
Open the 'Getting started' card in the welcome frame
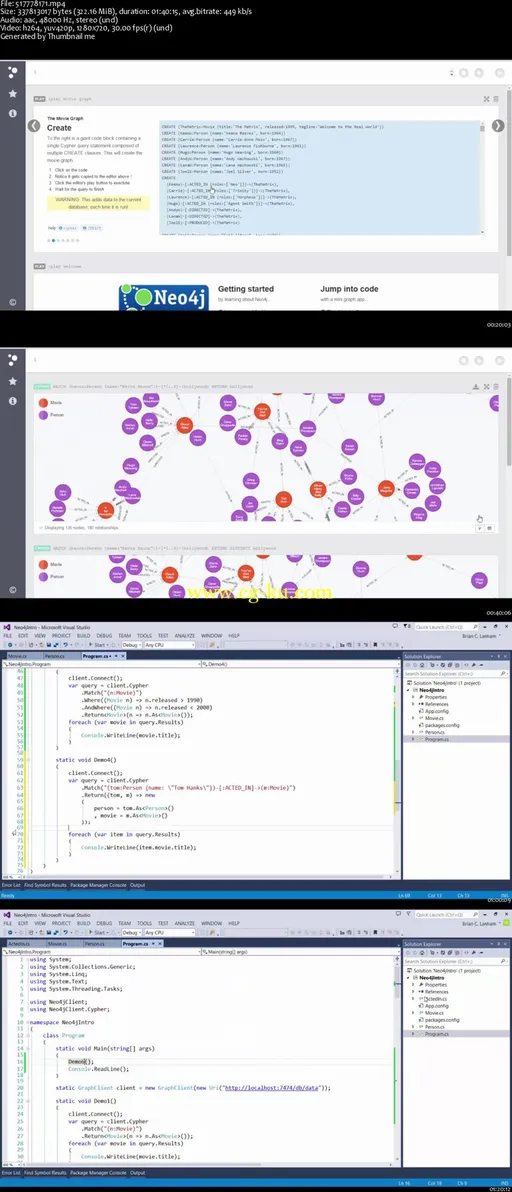(245, 290)
